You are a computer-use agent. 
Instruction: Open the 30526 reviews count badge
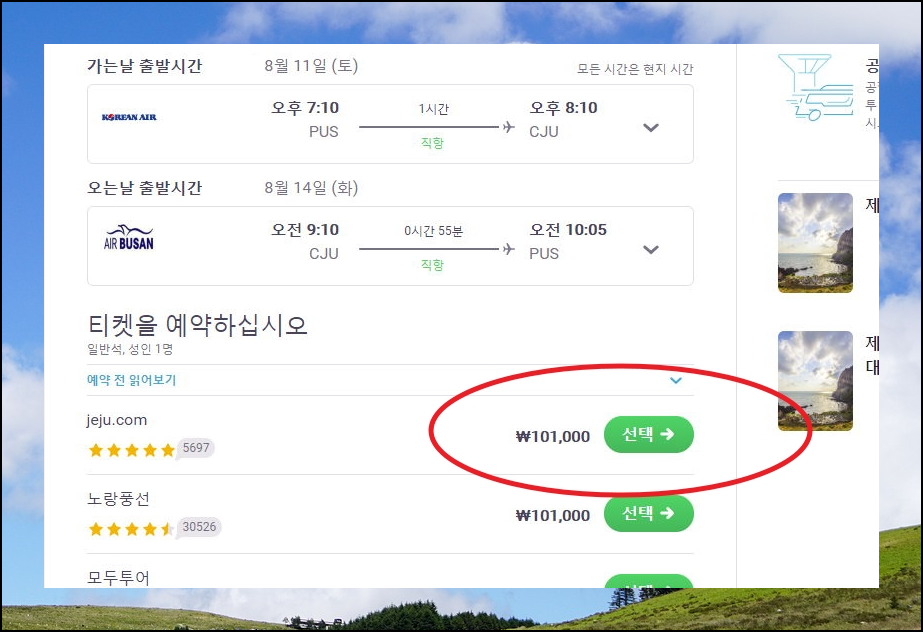pyautogui.click(x=199, y=527)
